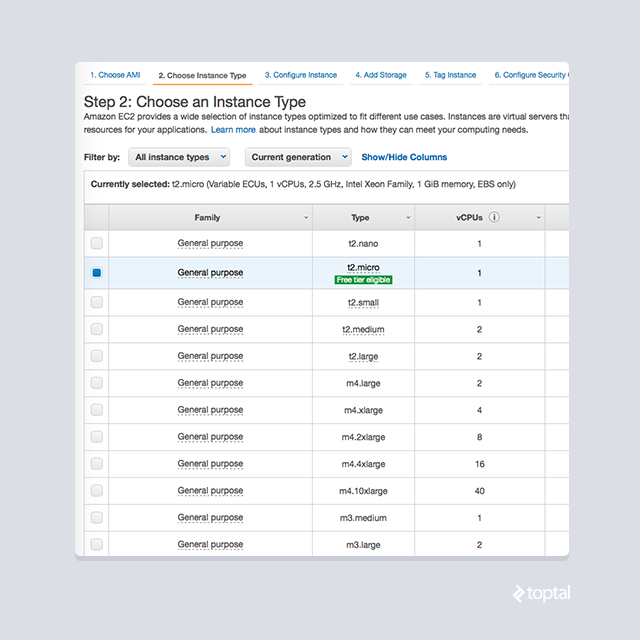Open the Type column sort arrow
Image resolution: width=640 pixels, height=640 pixels.
408,218
